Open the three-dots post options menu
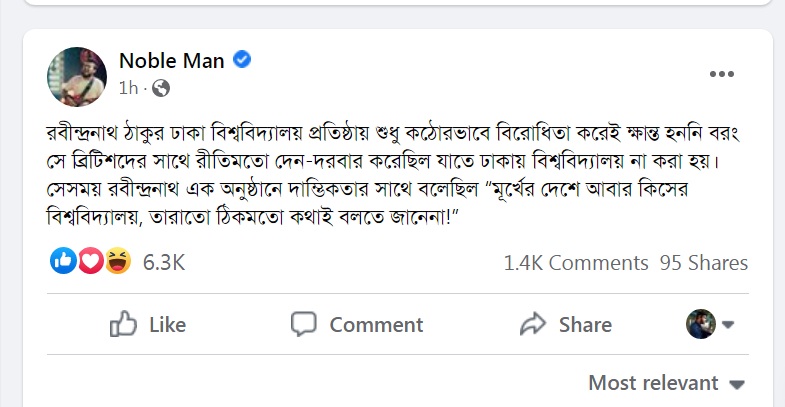The image size is (785, 407). [x=722, y=74]
